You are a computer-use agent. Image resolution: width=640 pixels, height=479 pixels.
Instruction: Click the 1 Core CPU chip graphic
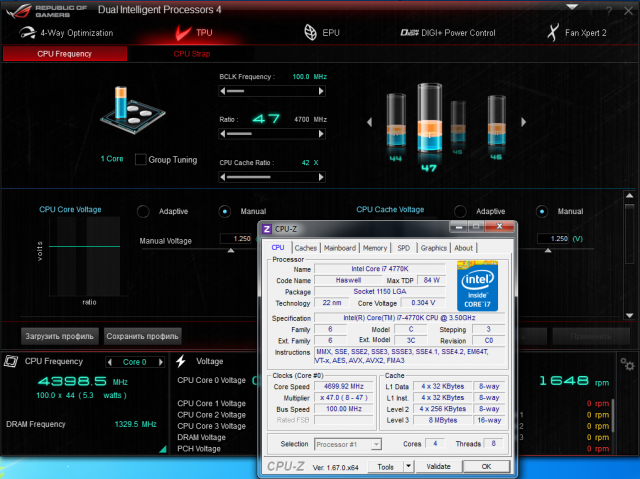point(133,110)
